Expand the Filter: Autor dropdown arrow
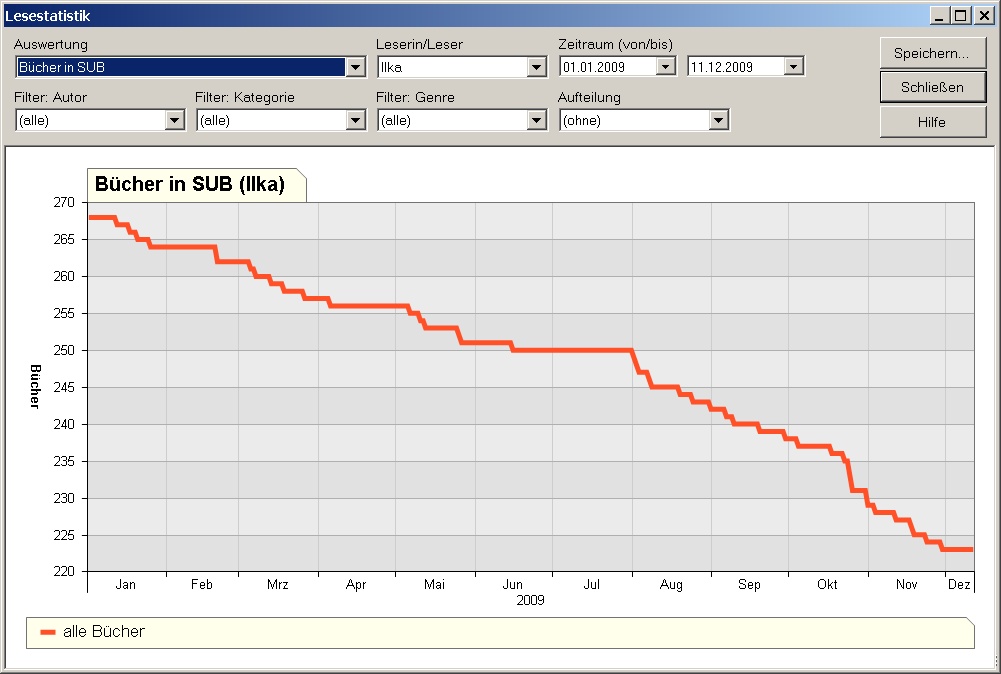This screenshot has width=1001, height=674. (174, 121)
